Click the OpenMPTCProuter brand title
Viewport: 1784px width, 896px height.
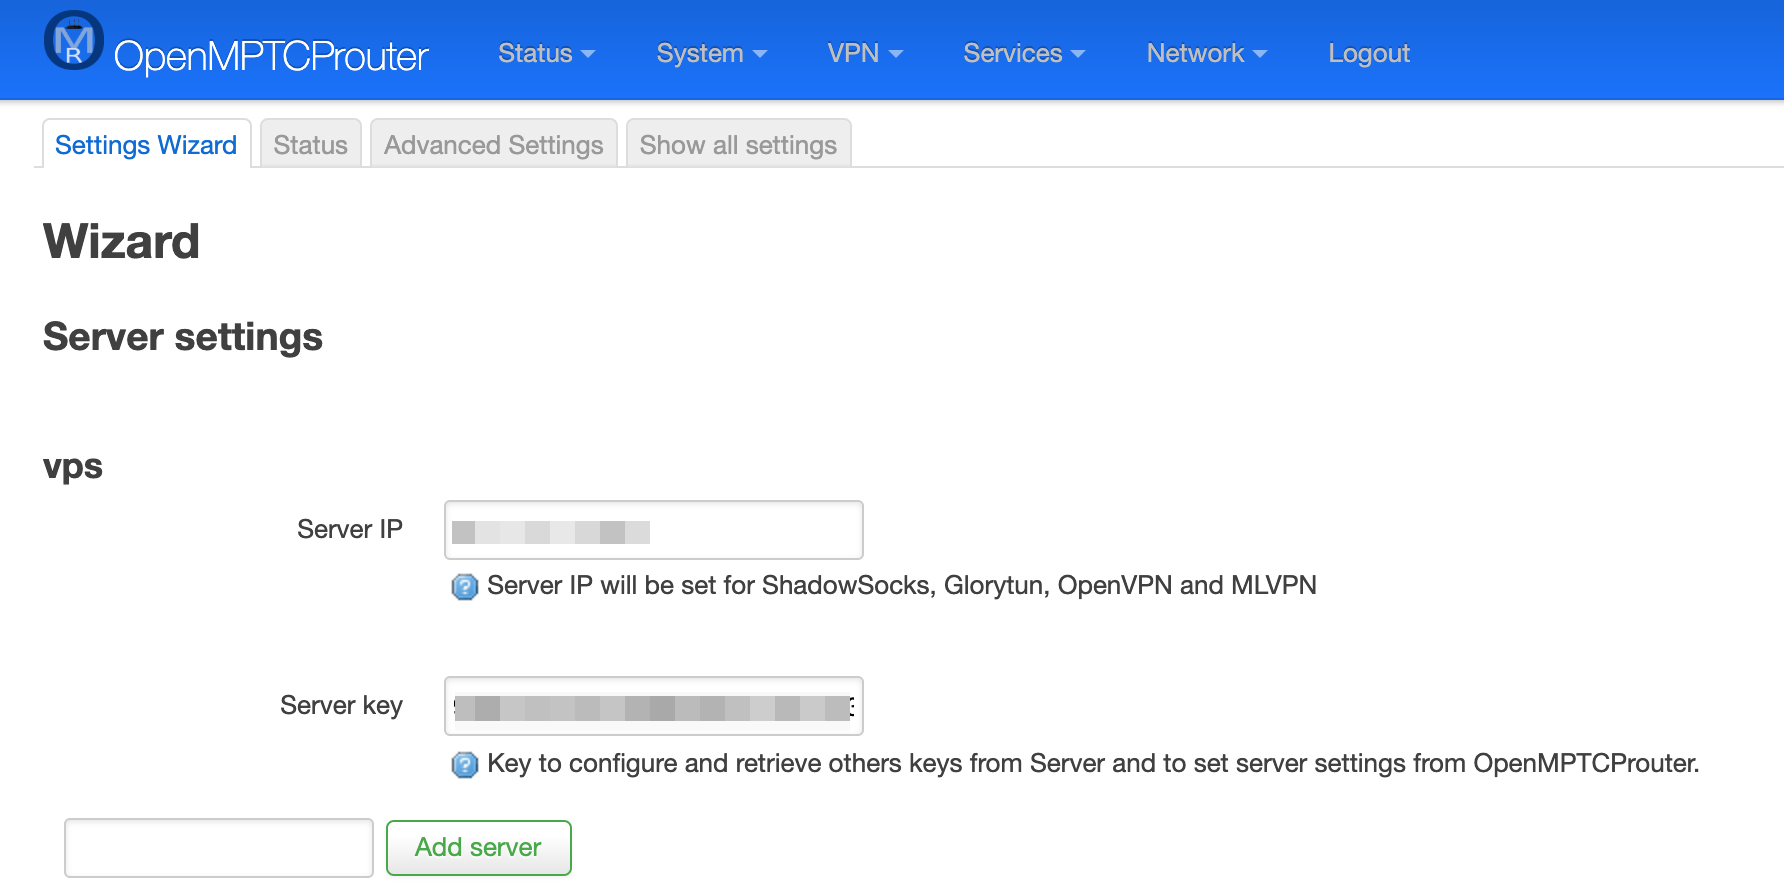coord(271,57)
